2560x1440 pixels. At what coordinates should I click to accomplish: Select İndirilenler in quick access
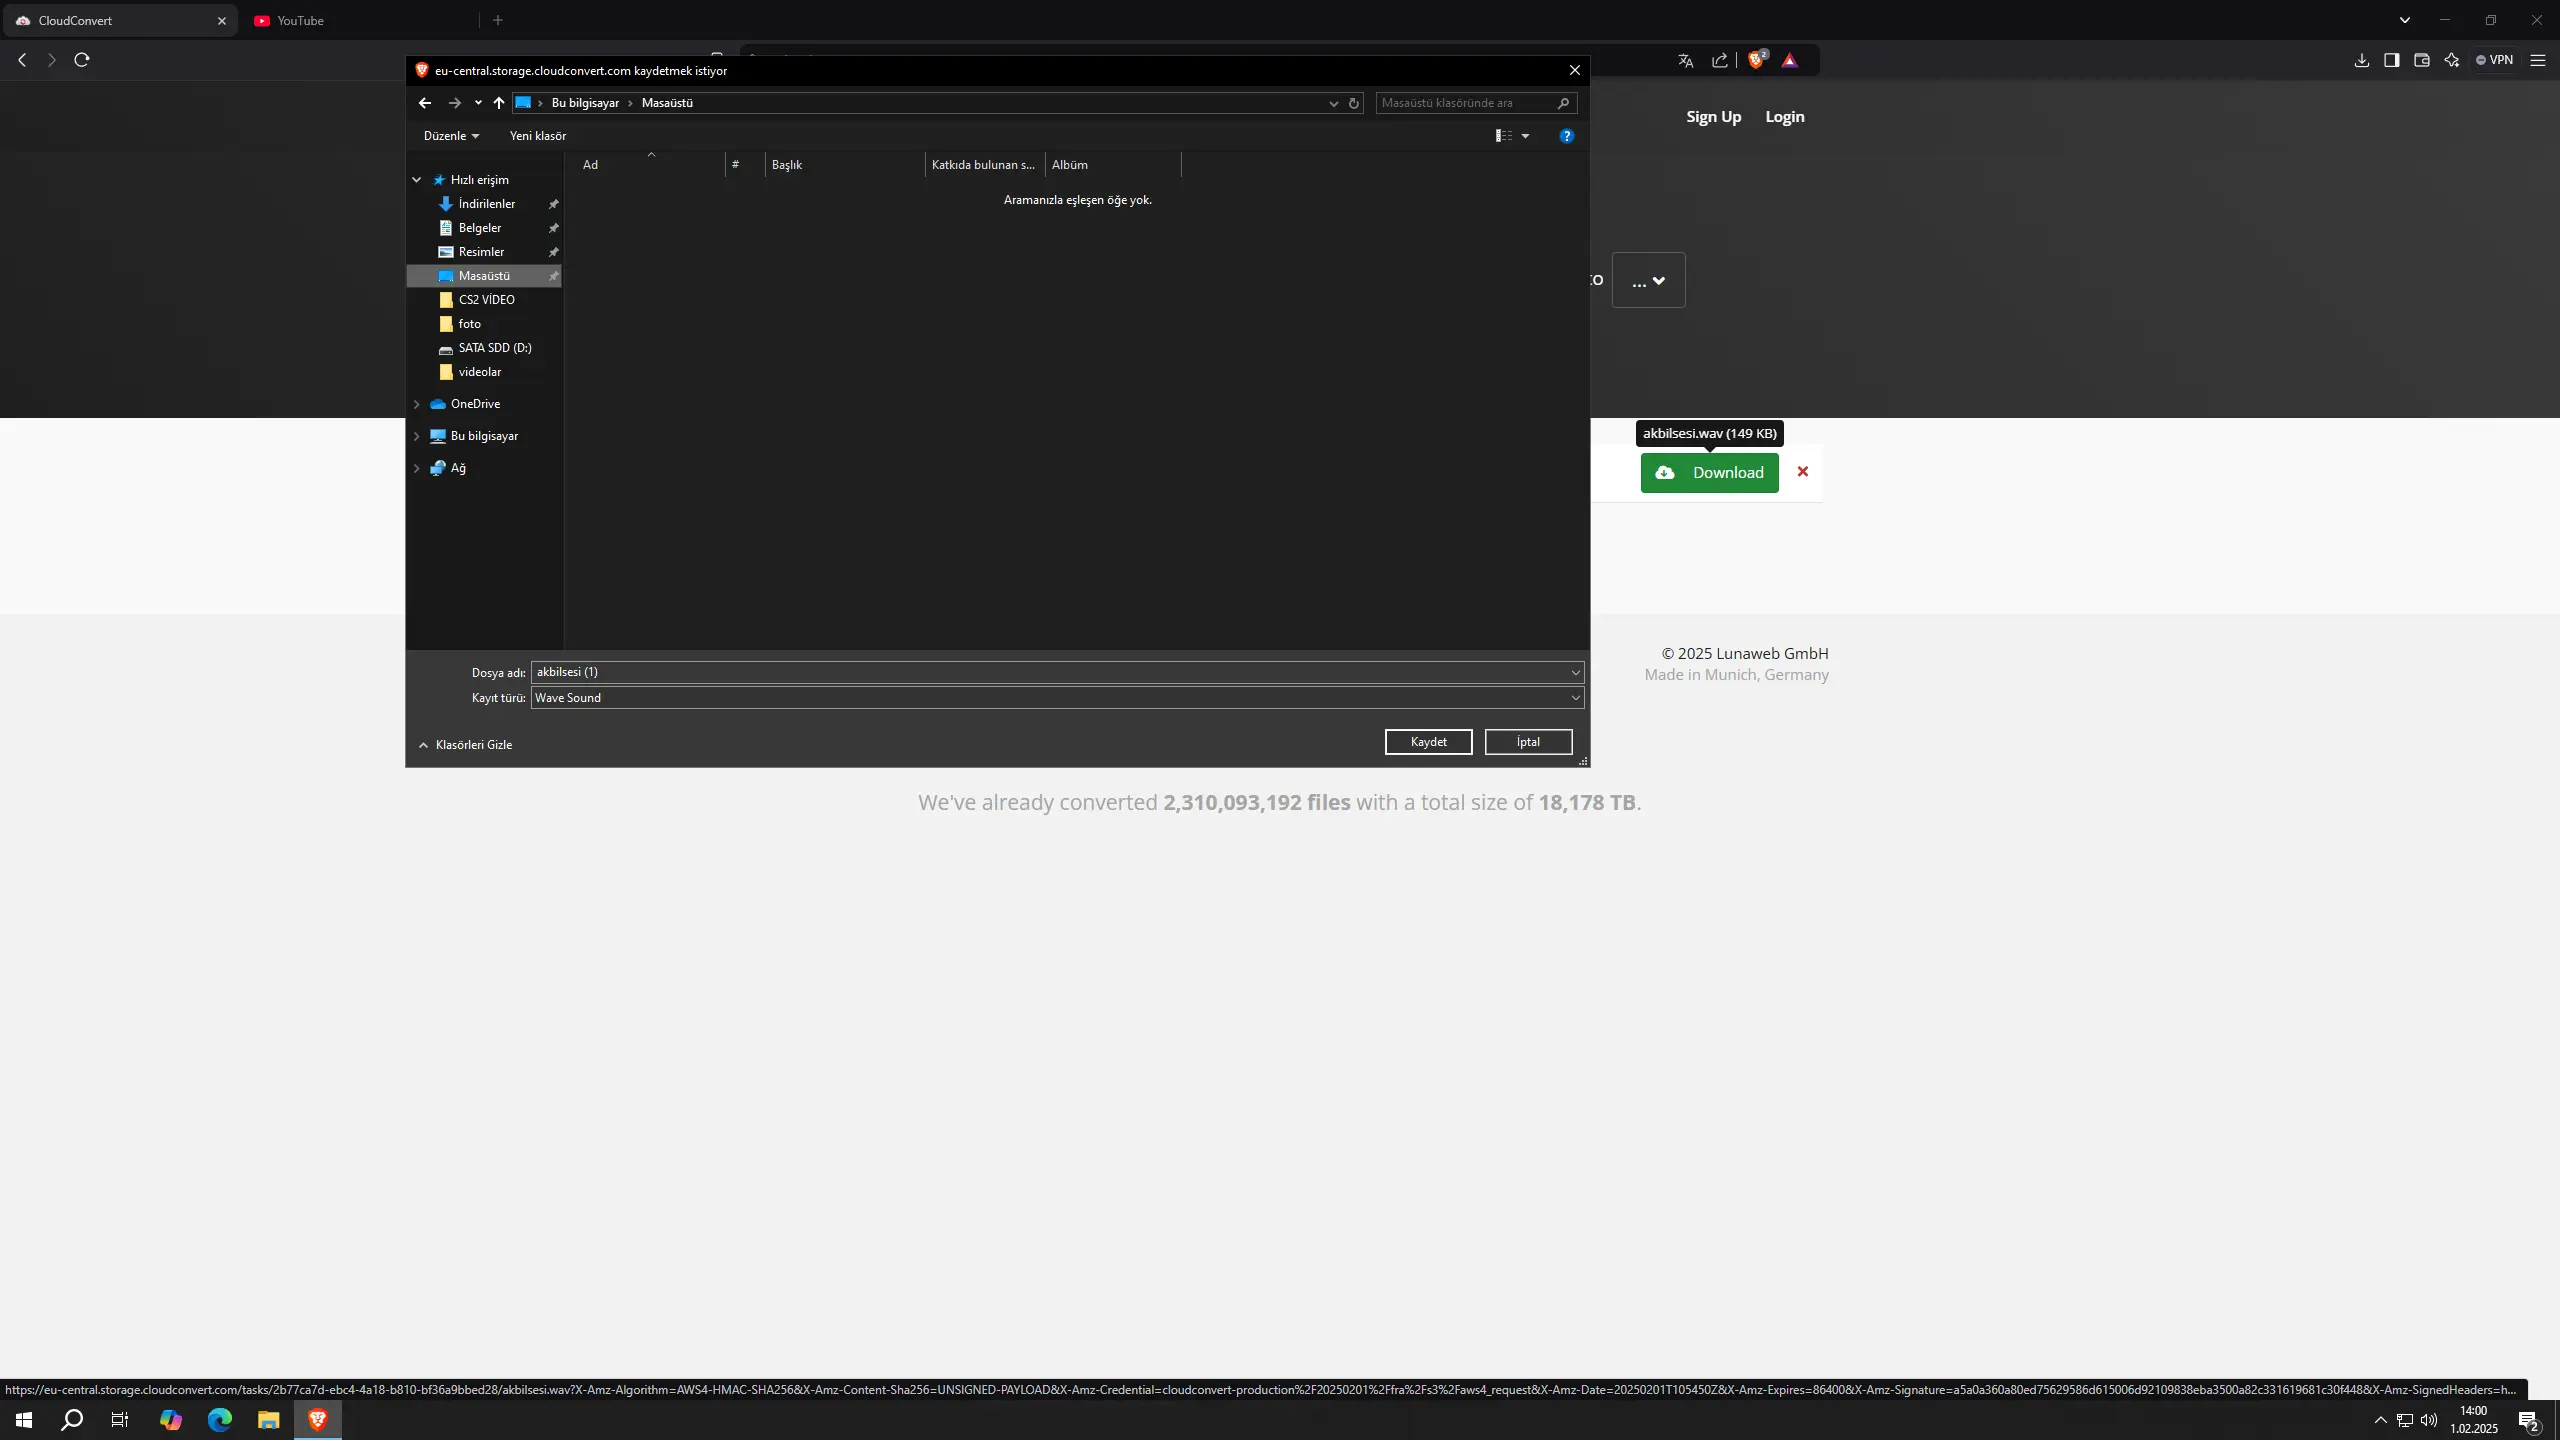point(485,204)
